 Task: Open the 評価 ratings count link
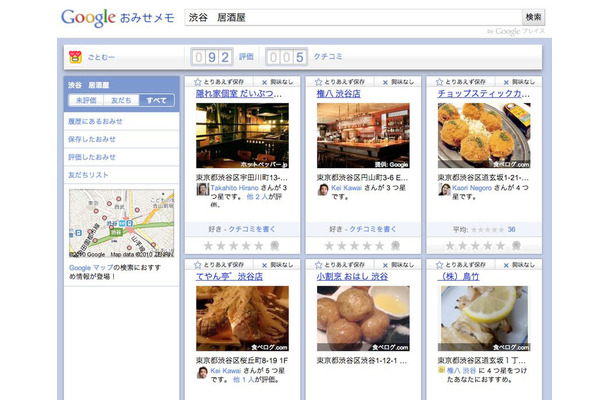point(246,57)
